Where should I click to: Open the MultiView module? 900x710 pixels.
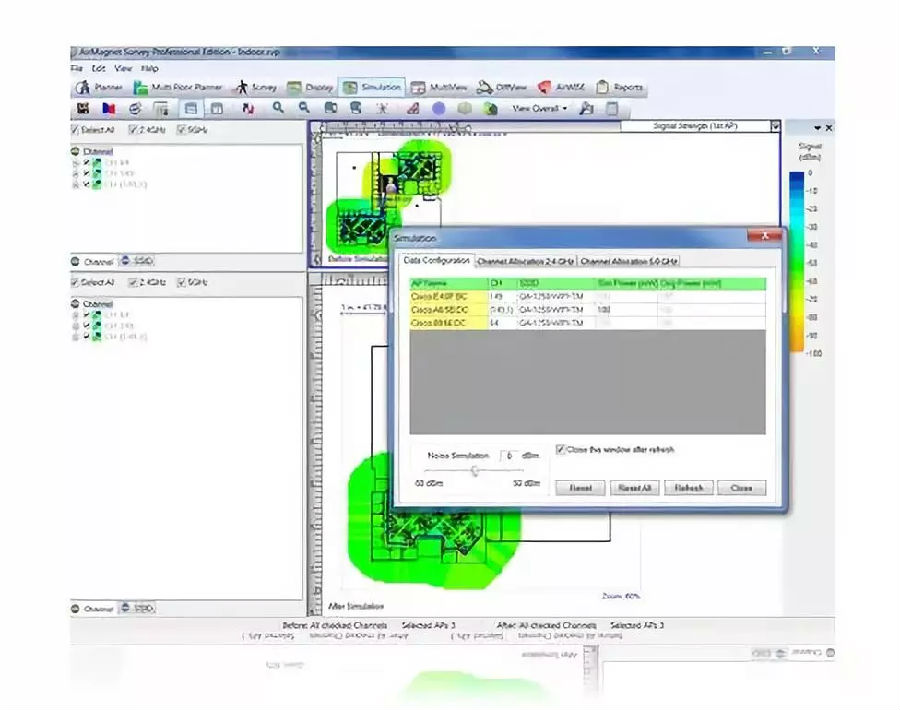[439, 88]
